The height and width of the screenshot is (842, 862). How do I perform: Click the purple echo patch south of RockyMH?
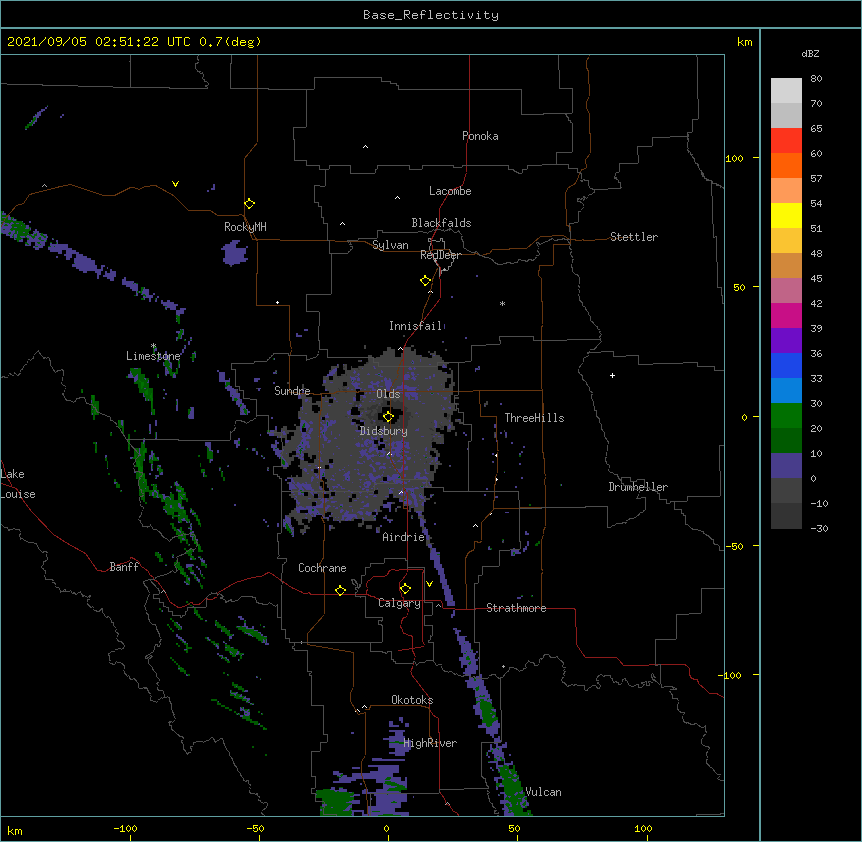235,253
